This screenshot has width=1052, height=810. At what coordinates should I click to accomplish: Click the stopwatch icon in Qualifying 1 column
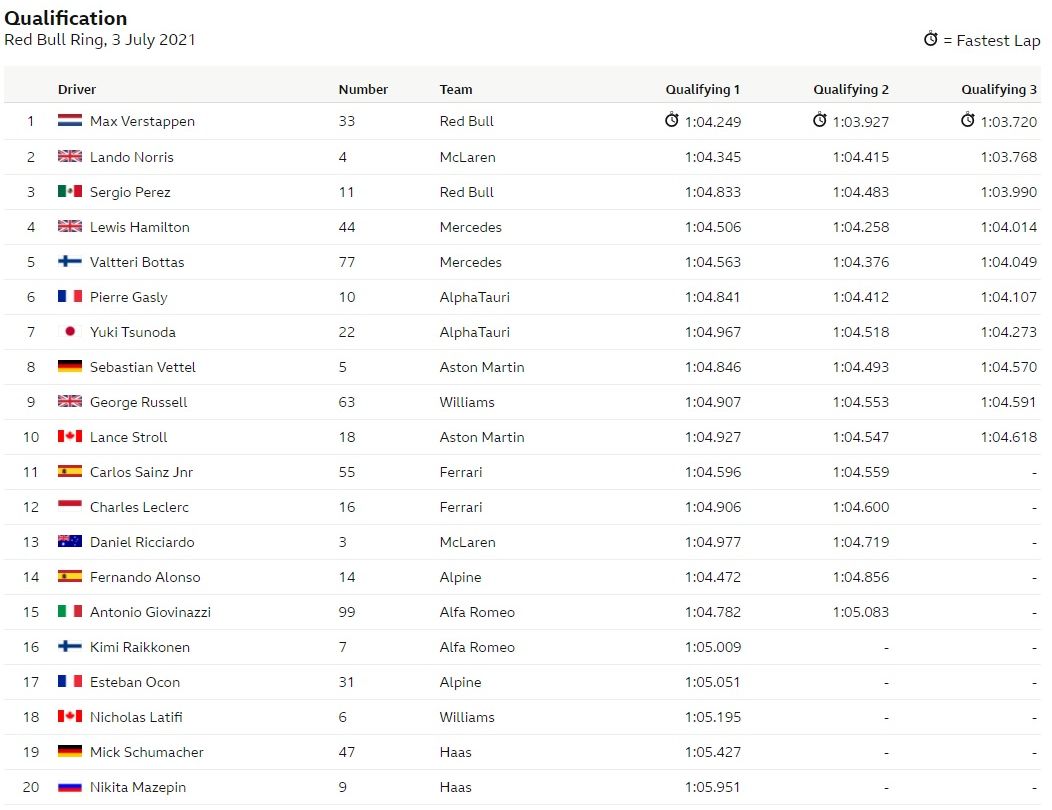pyautogui.click(x=672, y=120)
